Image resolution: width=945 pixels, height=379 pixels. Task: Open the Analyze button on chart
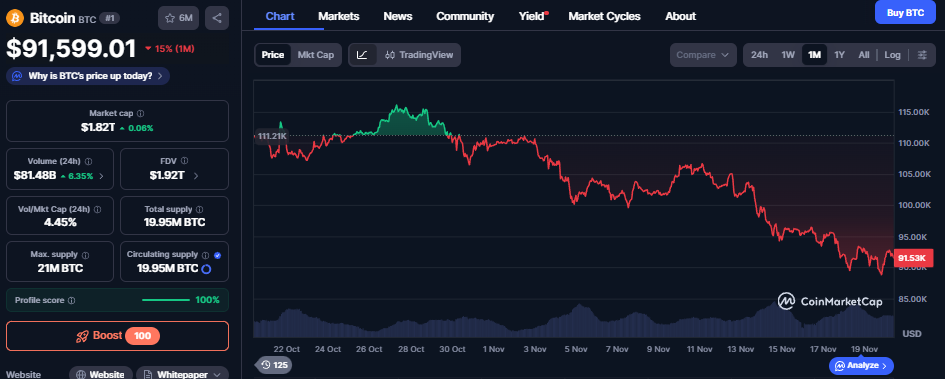[x=861, y=365]
